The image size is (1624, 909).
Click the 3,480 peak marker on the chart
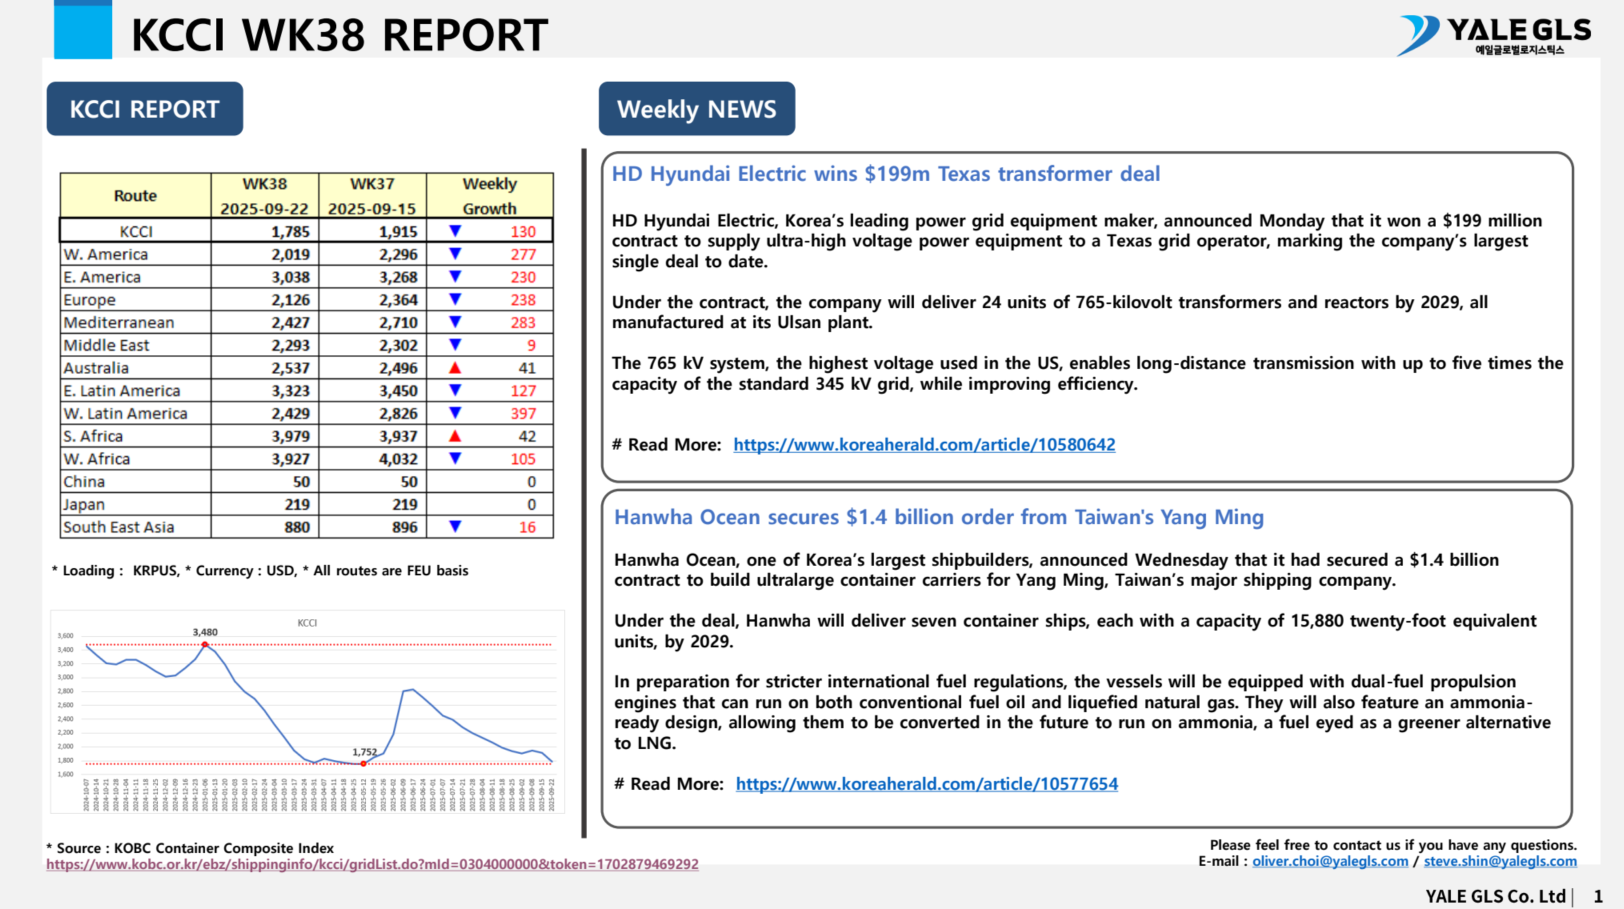pyautogui.click(x=205, y=645)
